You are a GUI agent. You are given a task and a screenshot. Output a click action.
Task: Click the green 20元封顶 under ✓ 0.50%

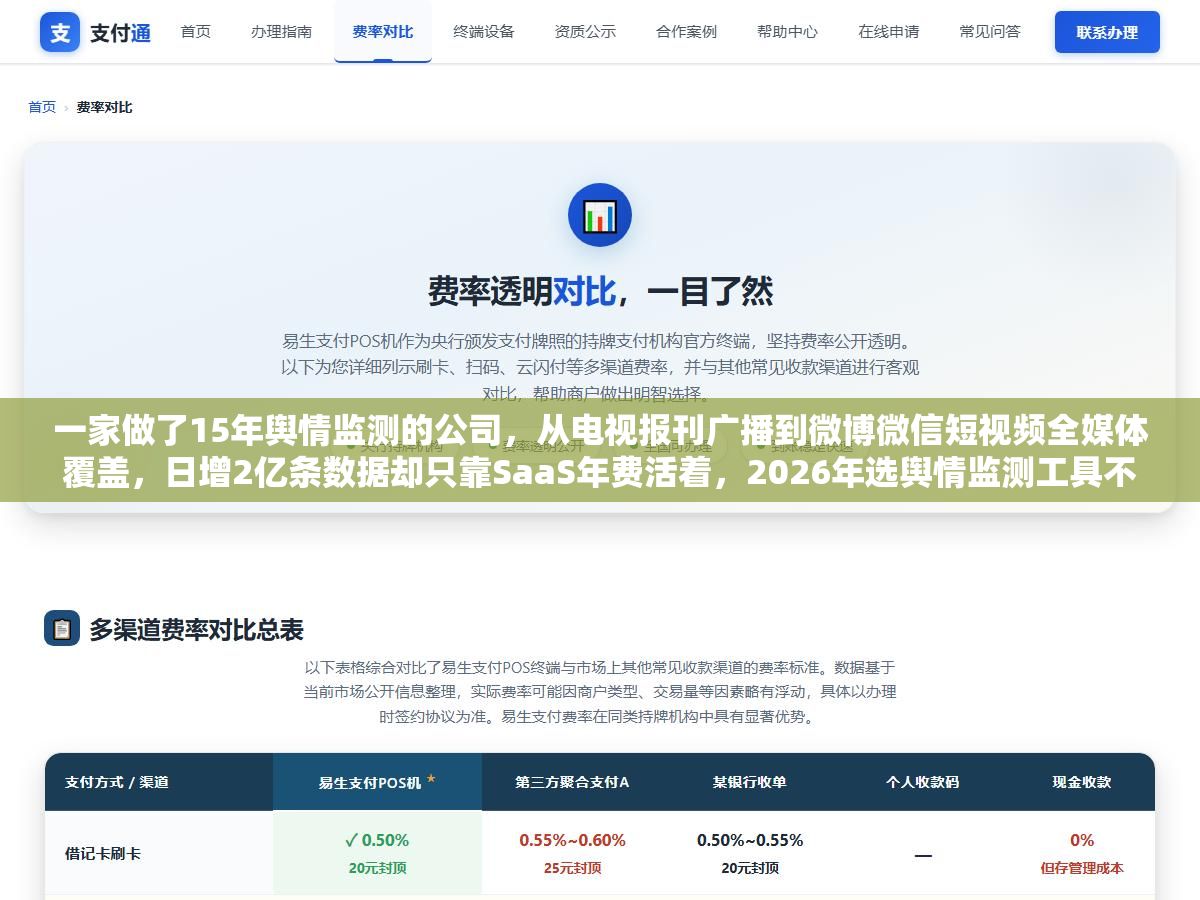click(377, 868)
